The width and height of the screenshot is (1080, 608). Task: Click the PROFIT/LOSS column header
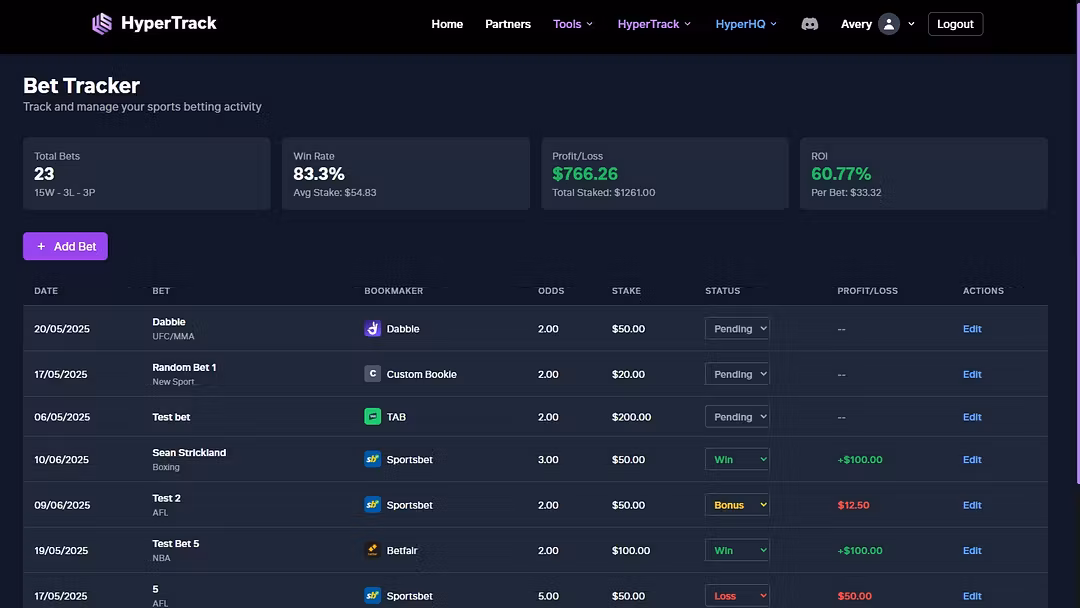(867, 291)
